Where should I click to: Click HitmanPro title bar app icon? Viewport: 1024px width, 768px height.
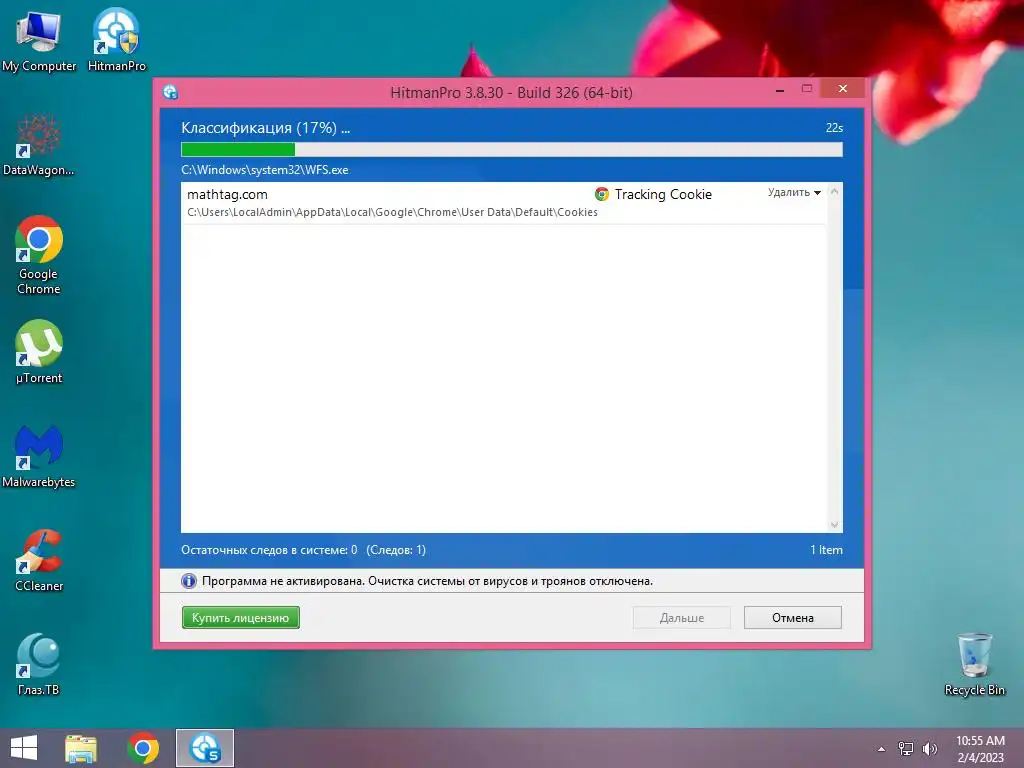(170, 92)
